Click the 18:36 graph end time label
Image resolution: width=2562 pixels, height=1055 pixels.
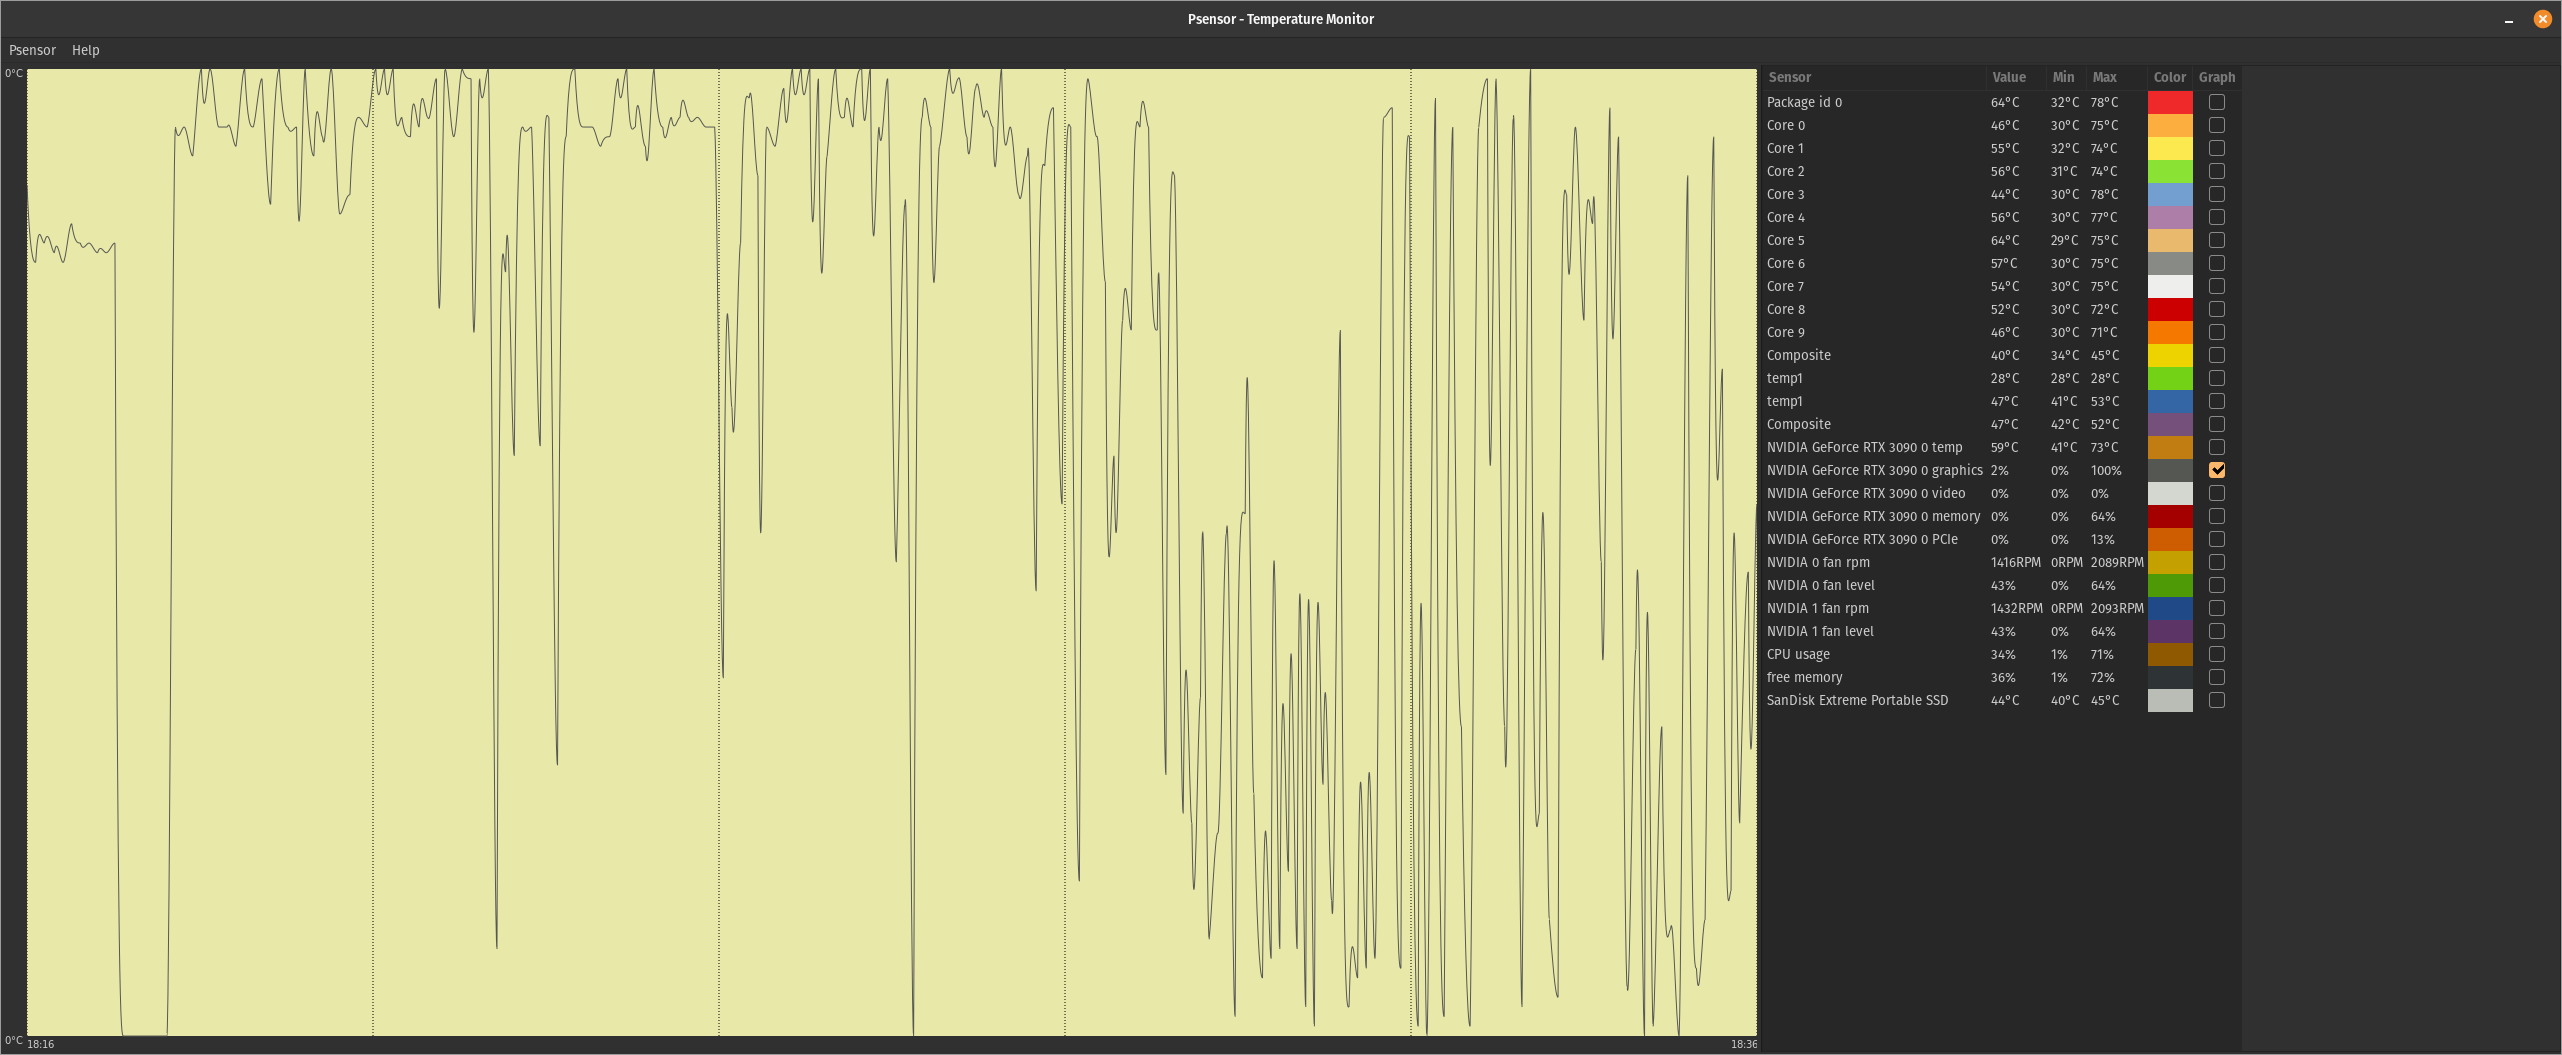(x=1744, y=1044)
